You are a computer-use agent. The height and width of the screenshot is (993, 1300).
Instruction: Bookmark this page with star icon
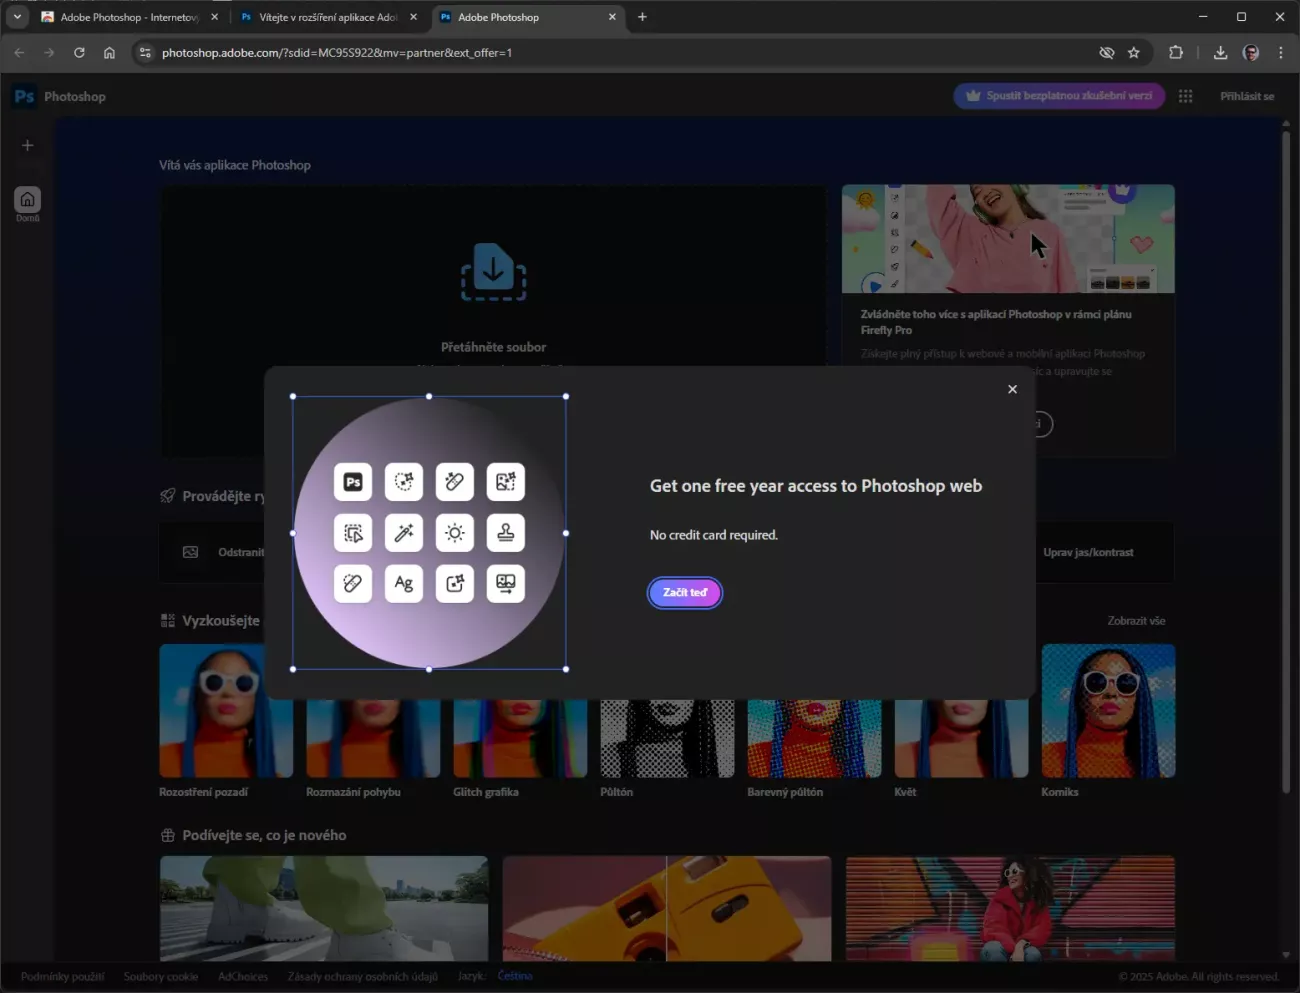(x=1134, y=53)
